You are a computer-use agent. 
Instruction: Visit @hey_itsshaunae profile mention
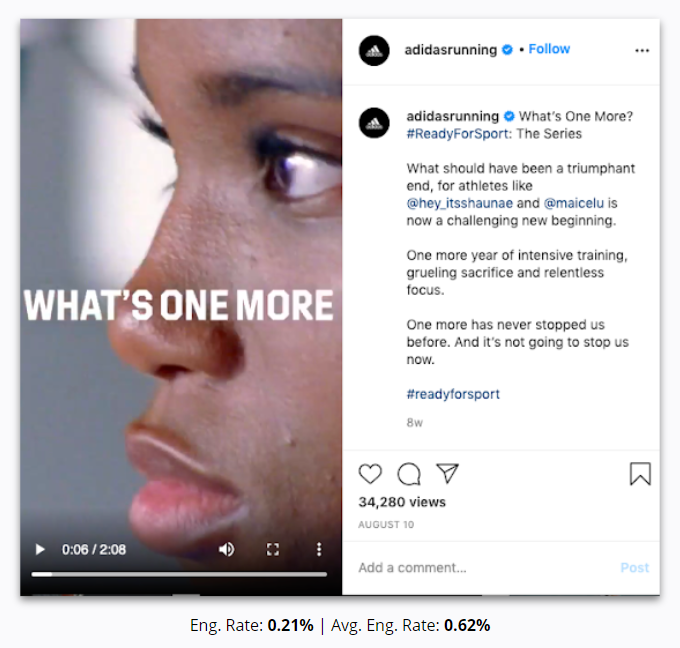click(460, 203)
